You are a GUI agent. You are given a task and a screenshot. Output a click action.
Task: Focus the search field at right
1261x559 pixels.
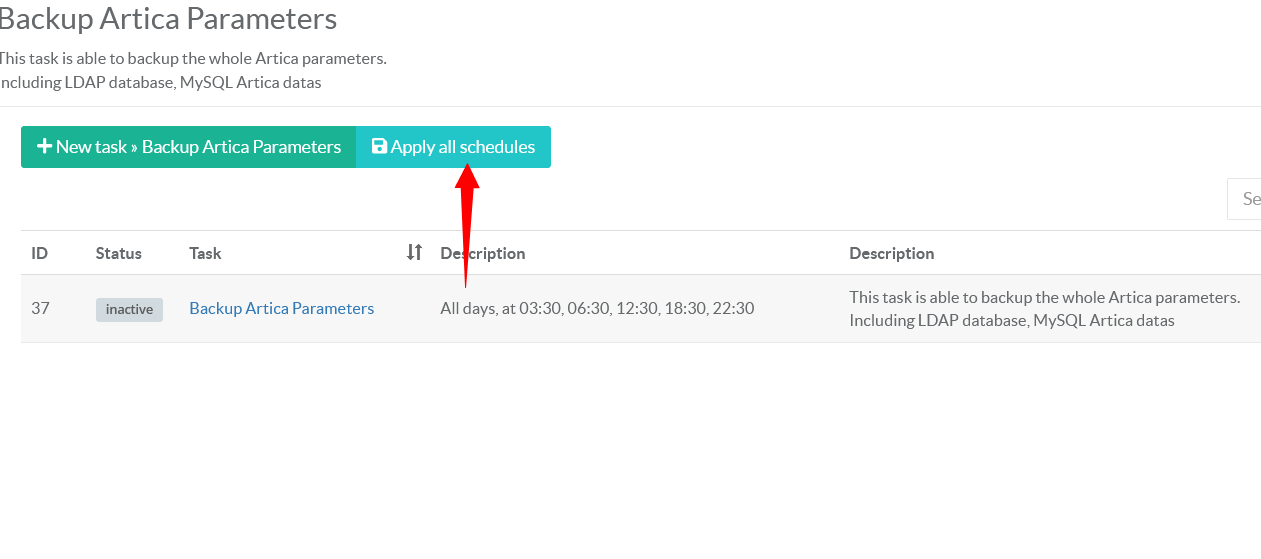point(1245,199)
